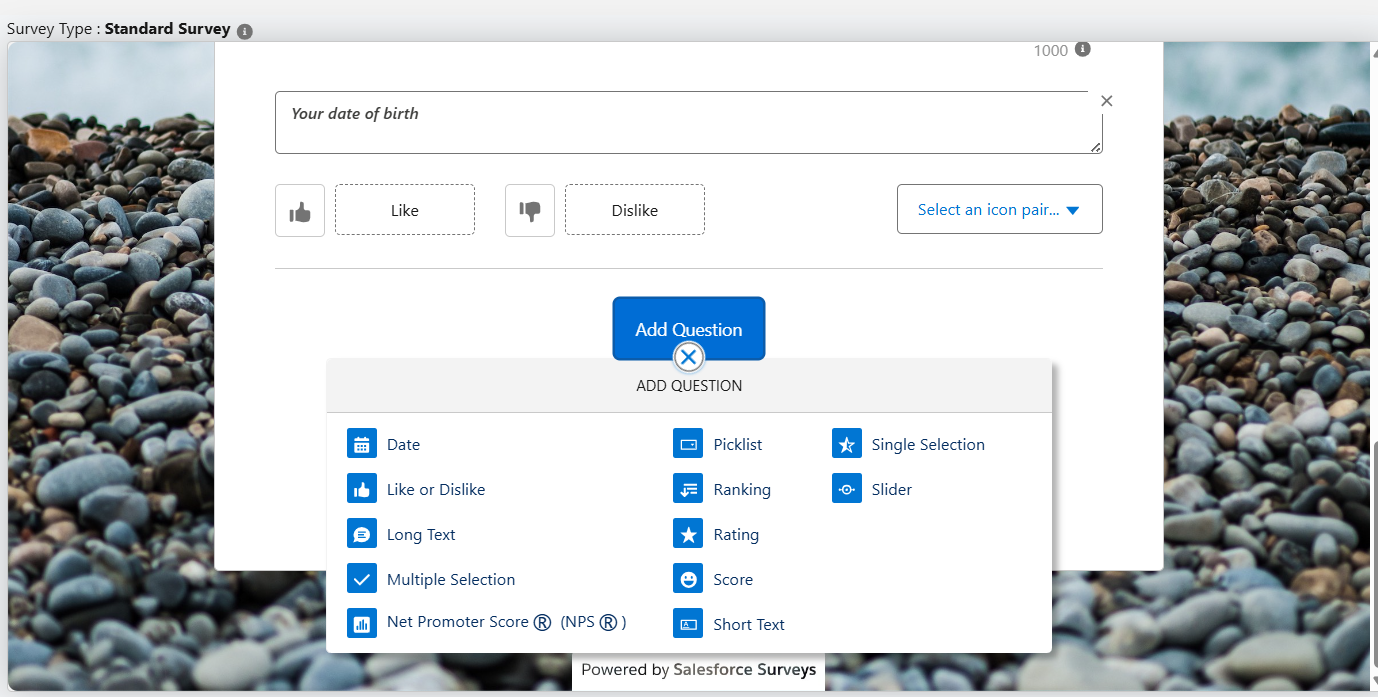Select the Net Promoter Score chart icon
Screen dimensions: 1378x697
(361, 622)
